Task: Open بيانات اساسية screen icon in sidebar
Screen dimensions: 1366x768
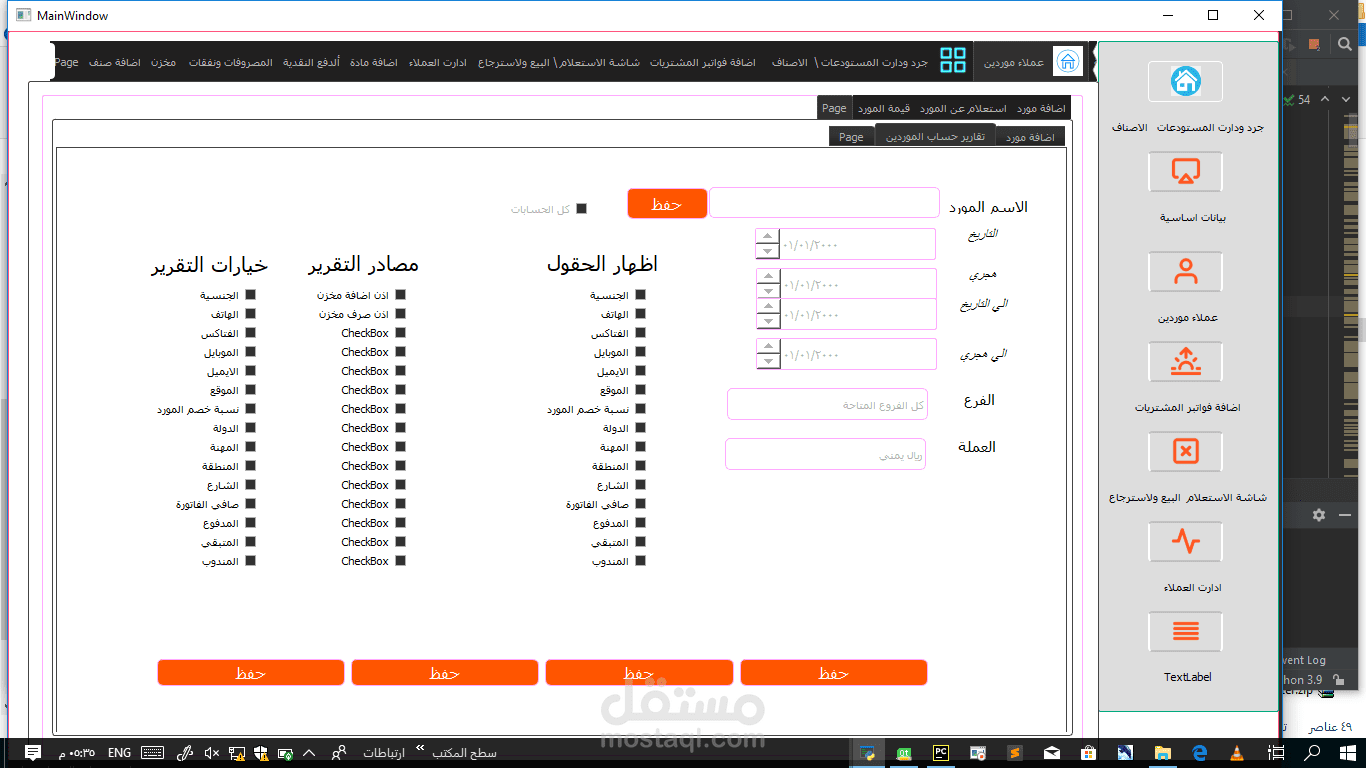Action: click(x=1185, y=172)
